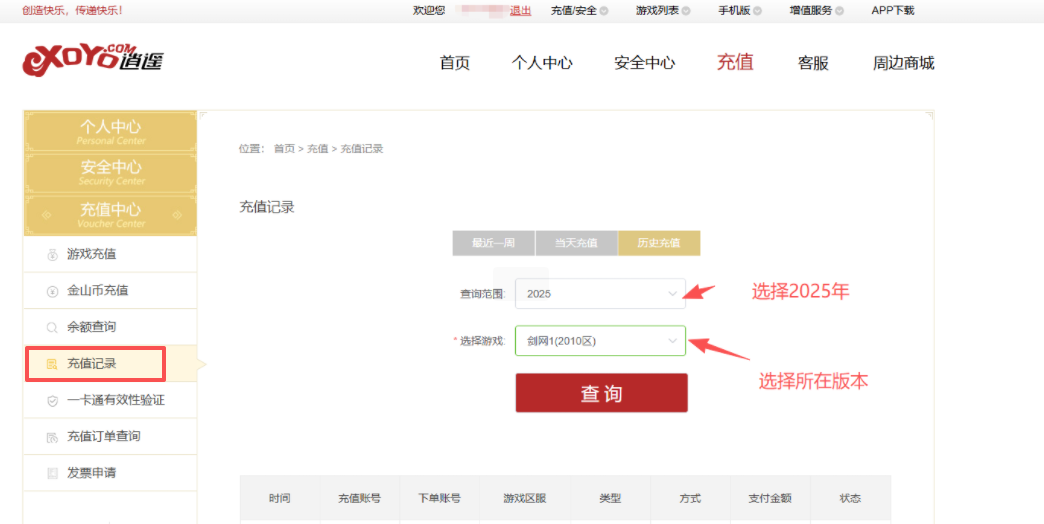Open the 选择游戏 dropdown

[x=600, y=341]
